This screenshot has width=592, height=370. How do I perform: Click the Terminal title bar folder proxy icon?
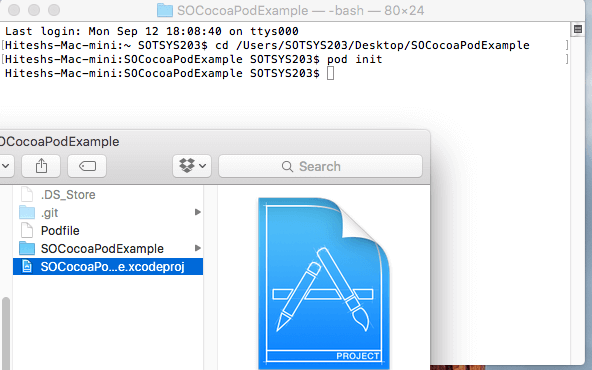[x=165, y=10]
